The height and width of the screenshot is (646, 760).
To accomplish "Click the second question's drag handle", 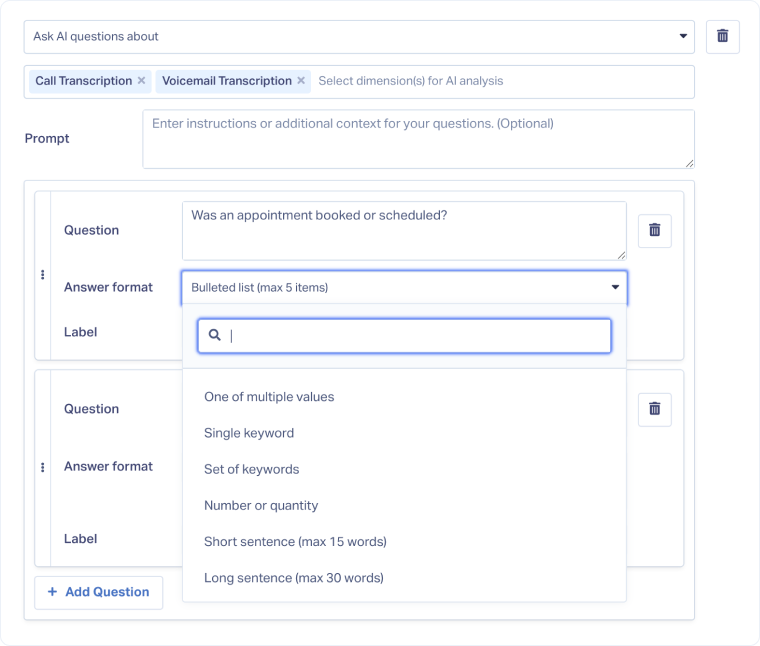I will (x=42, y=467).
